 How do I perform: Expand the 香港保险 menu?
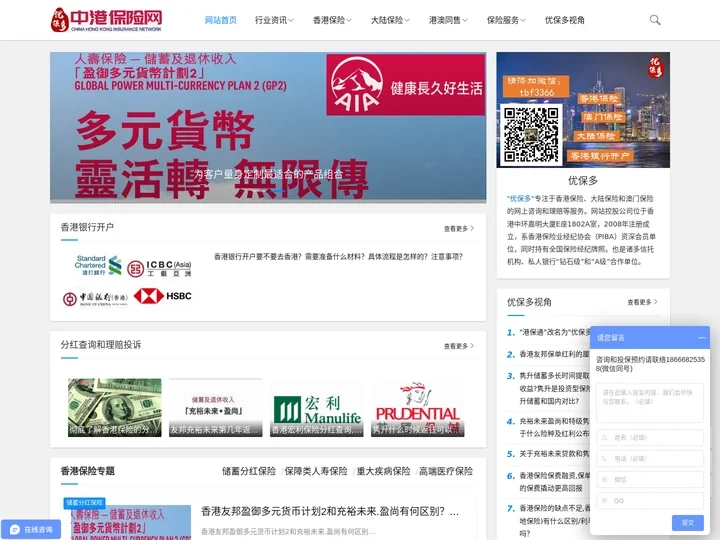(332, 20)
